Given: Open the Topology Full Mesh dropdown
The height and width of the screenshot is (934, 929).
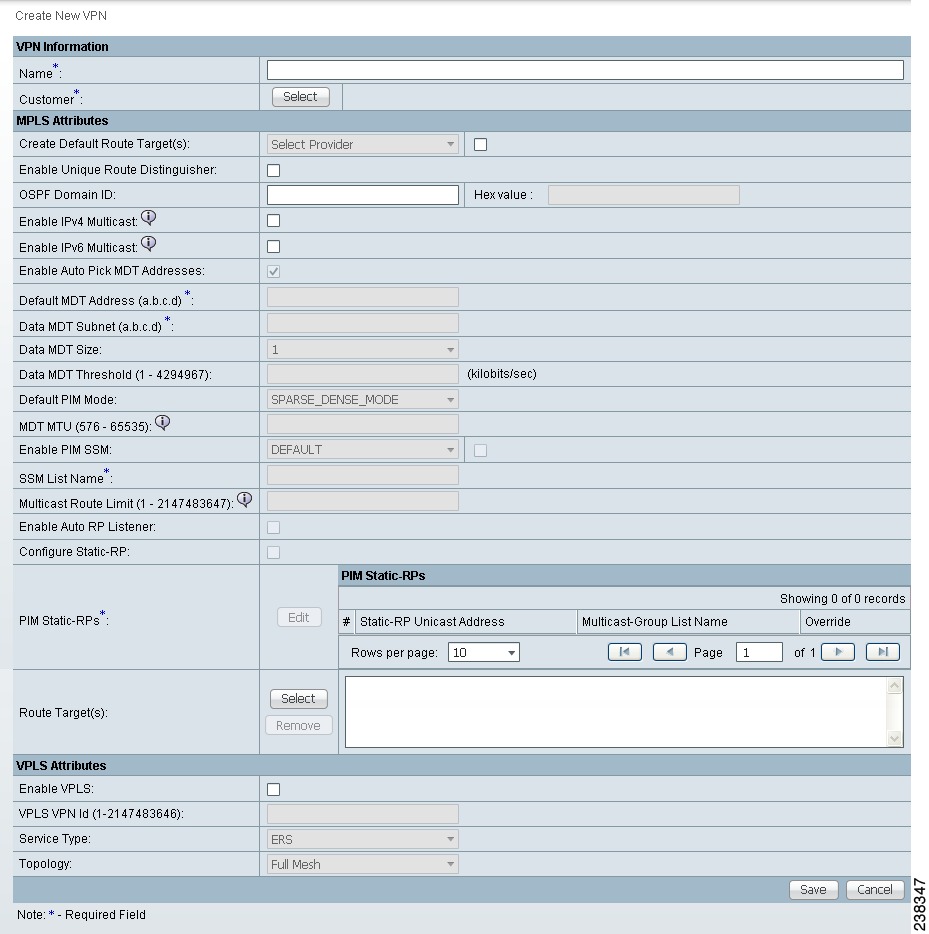Looking at the screenshot, I should click(363, 864).
